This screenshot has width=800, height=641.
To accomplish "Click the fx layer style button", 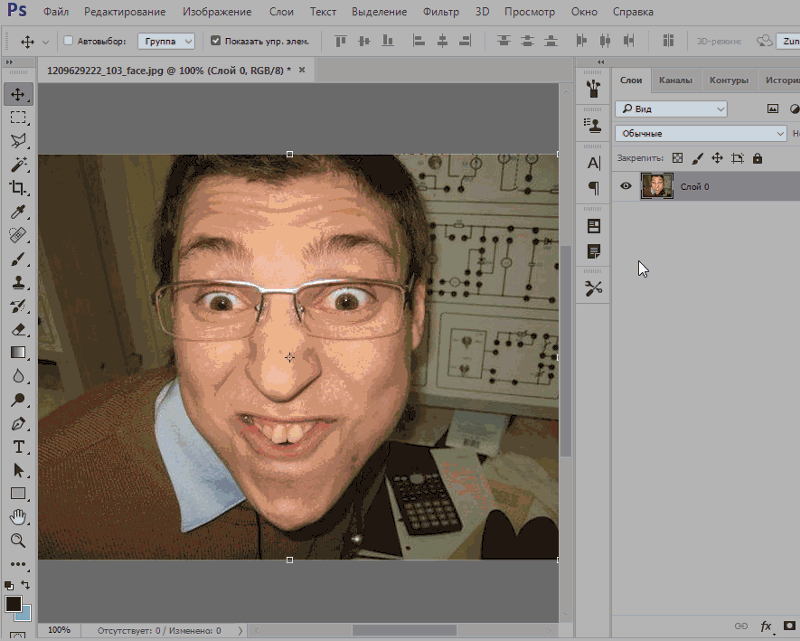I will (766, 626).
